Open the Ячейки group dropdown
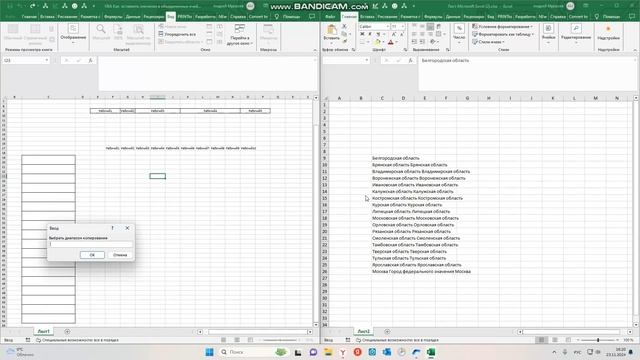The image size is (640, 360). pyautogui.click(x=549, y=33)
